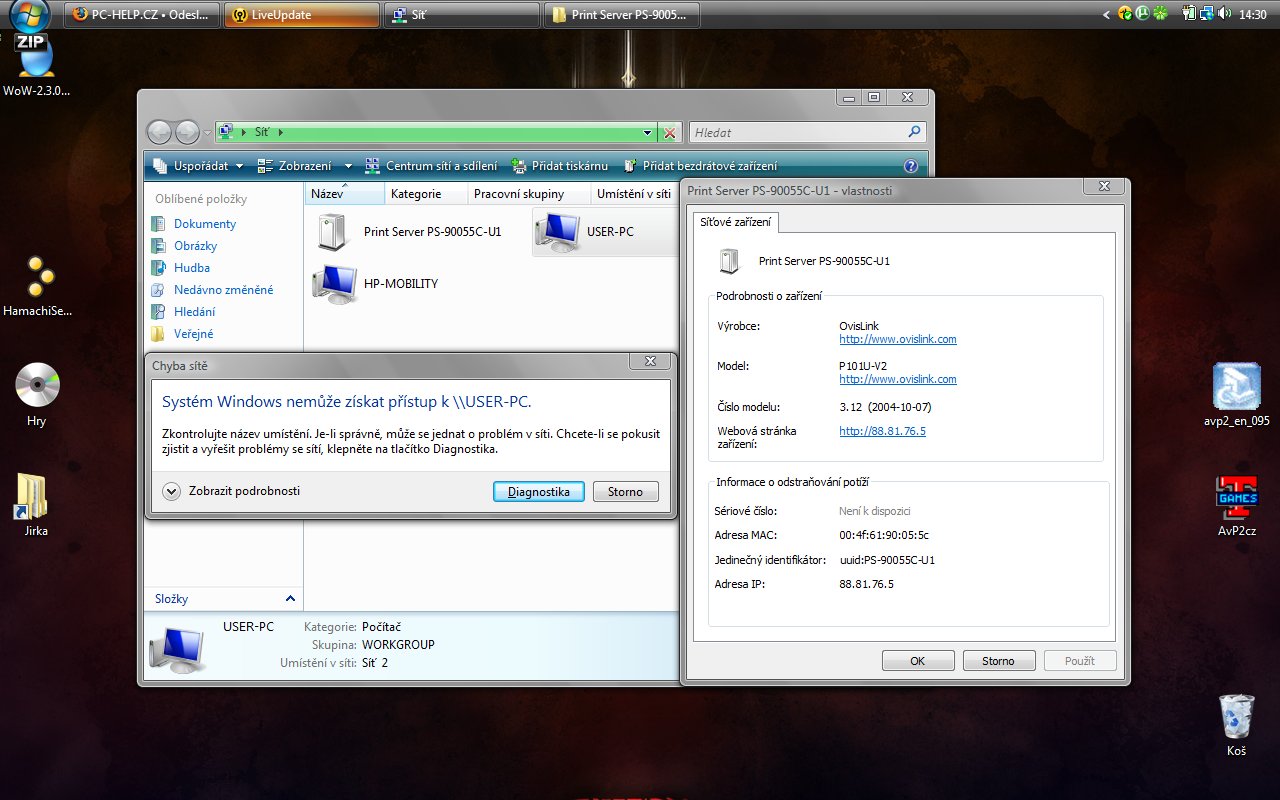
Task: Click the Síť breadcrumb in the address bar
Action: click(262, 132)
